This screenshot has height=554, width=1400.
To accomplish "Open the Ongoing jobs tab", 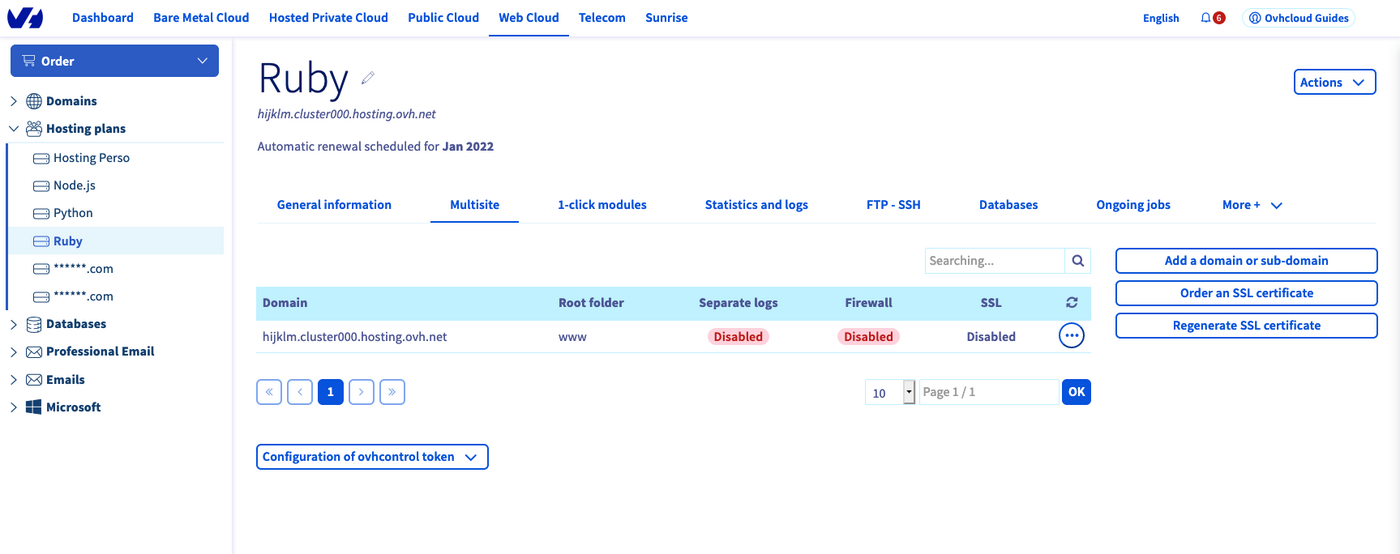I will tap(1133, 205).
